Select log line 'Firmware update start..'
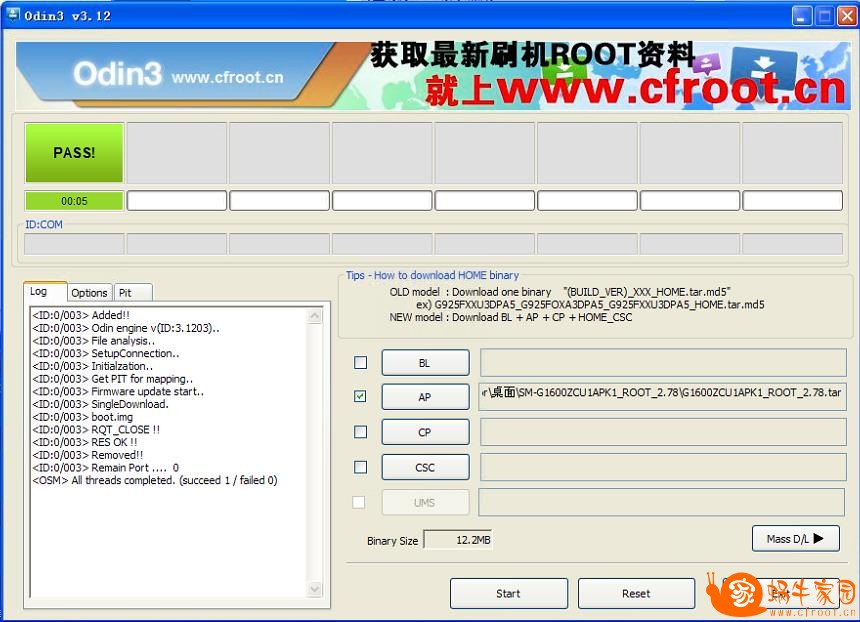860x622 pixels. click(118, 392)
